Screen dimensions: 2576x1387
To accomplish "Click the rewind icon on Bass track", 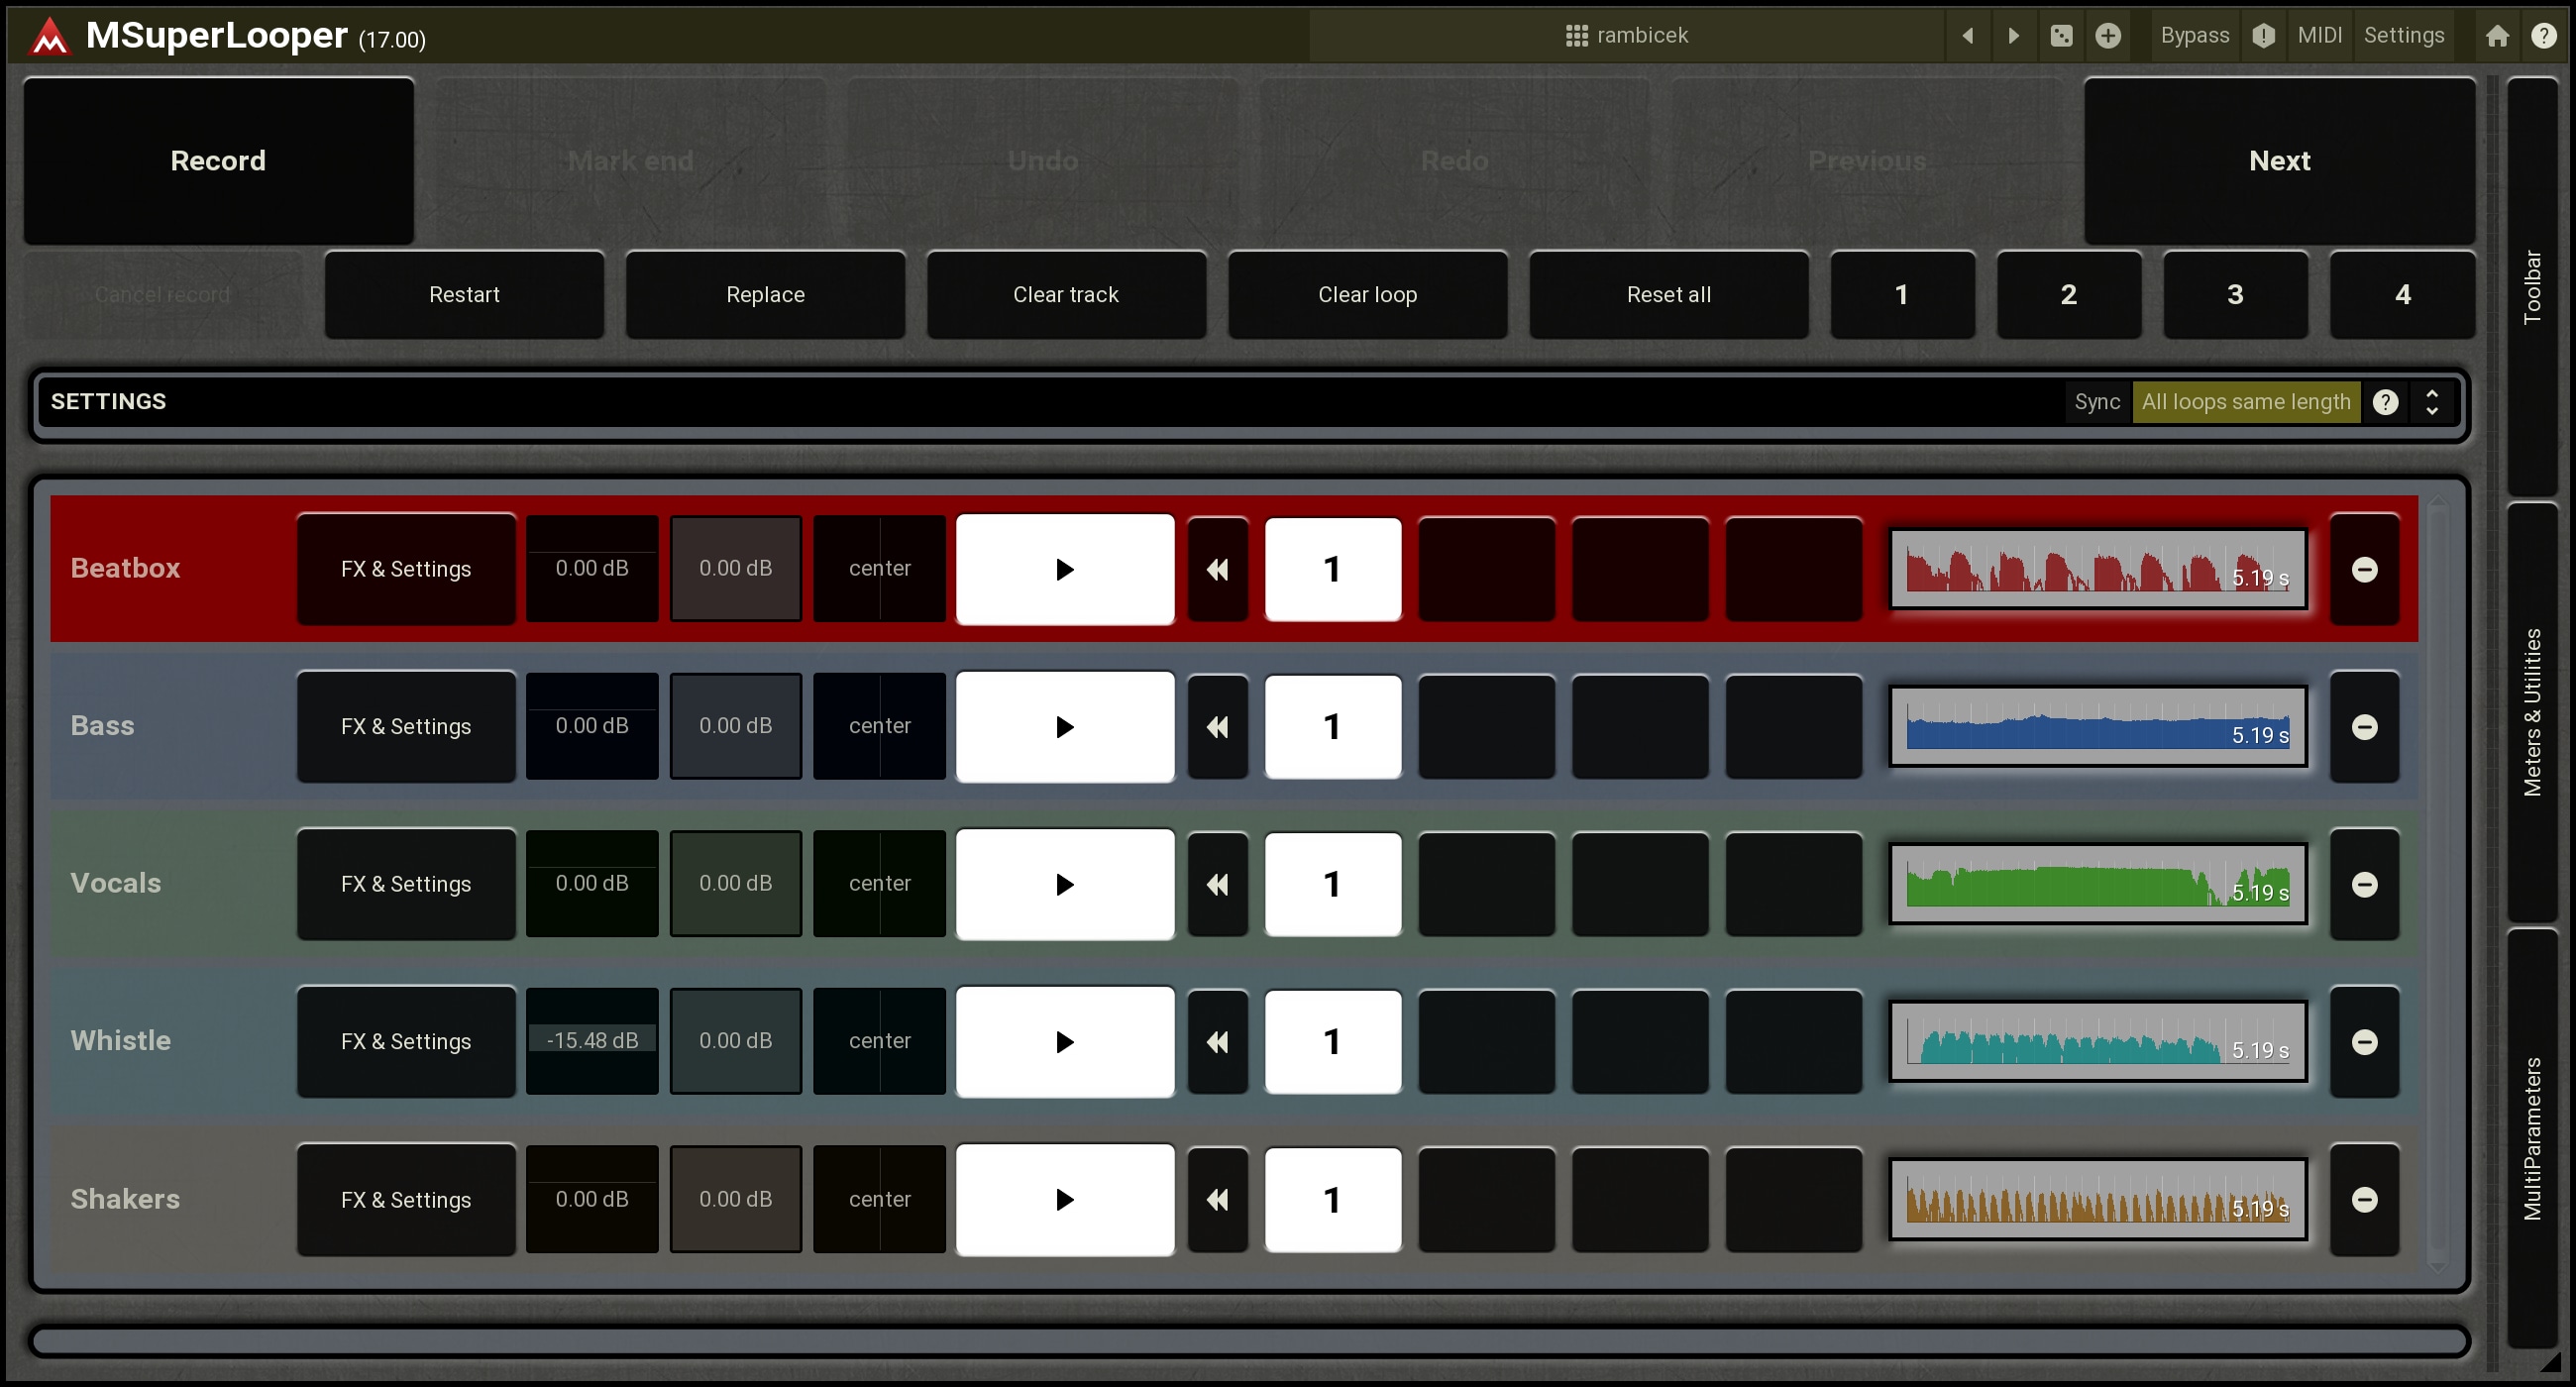I will tap(1217, 727).
